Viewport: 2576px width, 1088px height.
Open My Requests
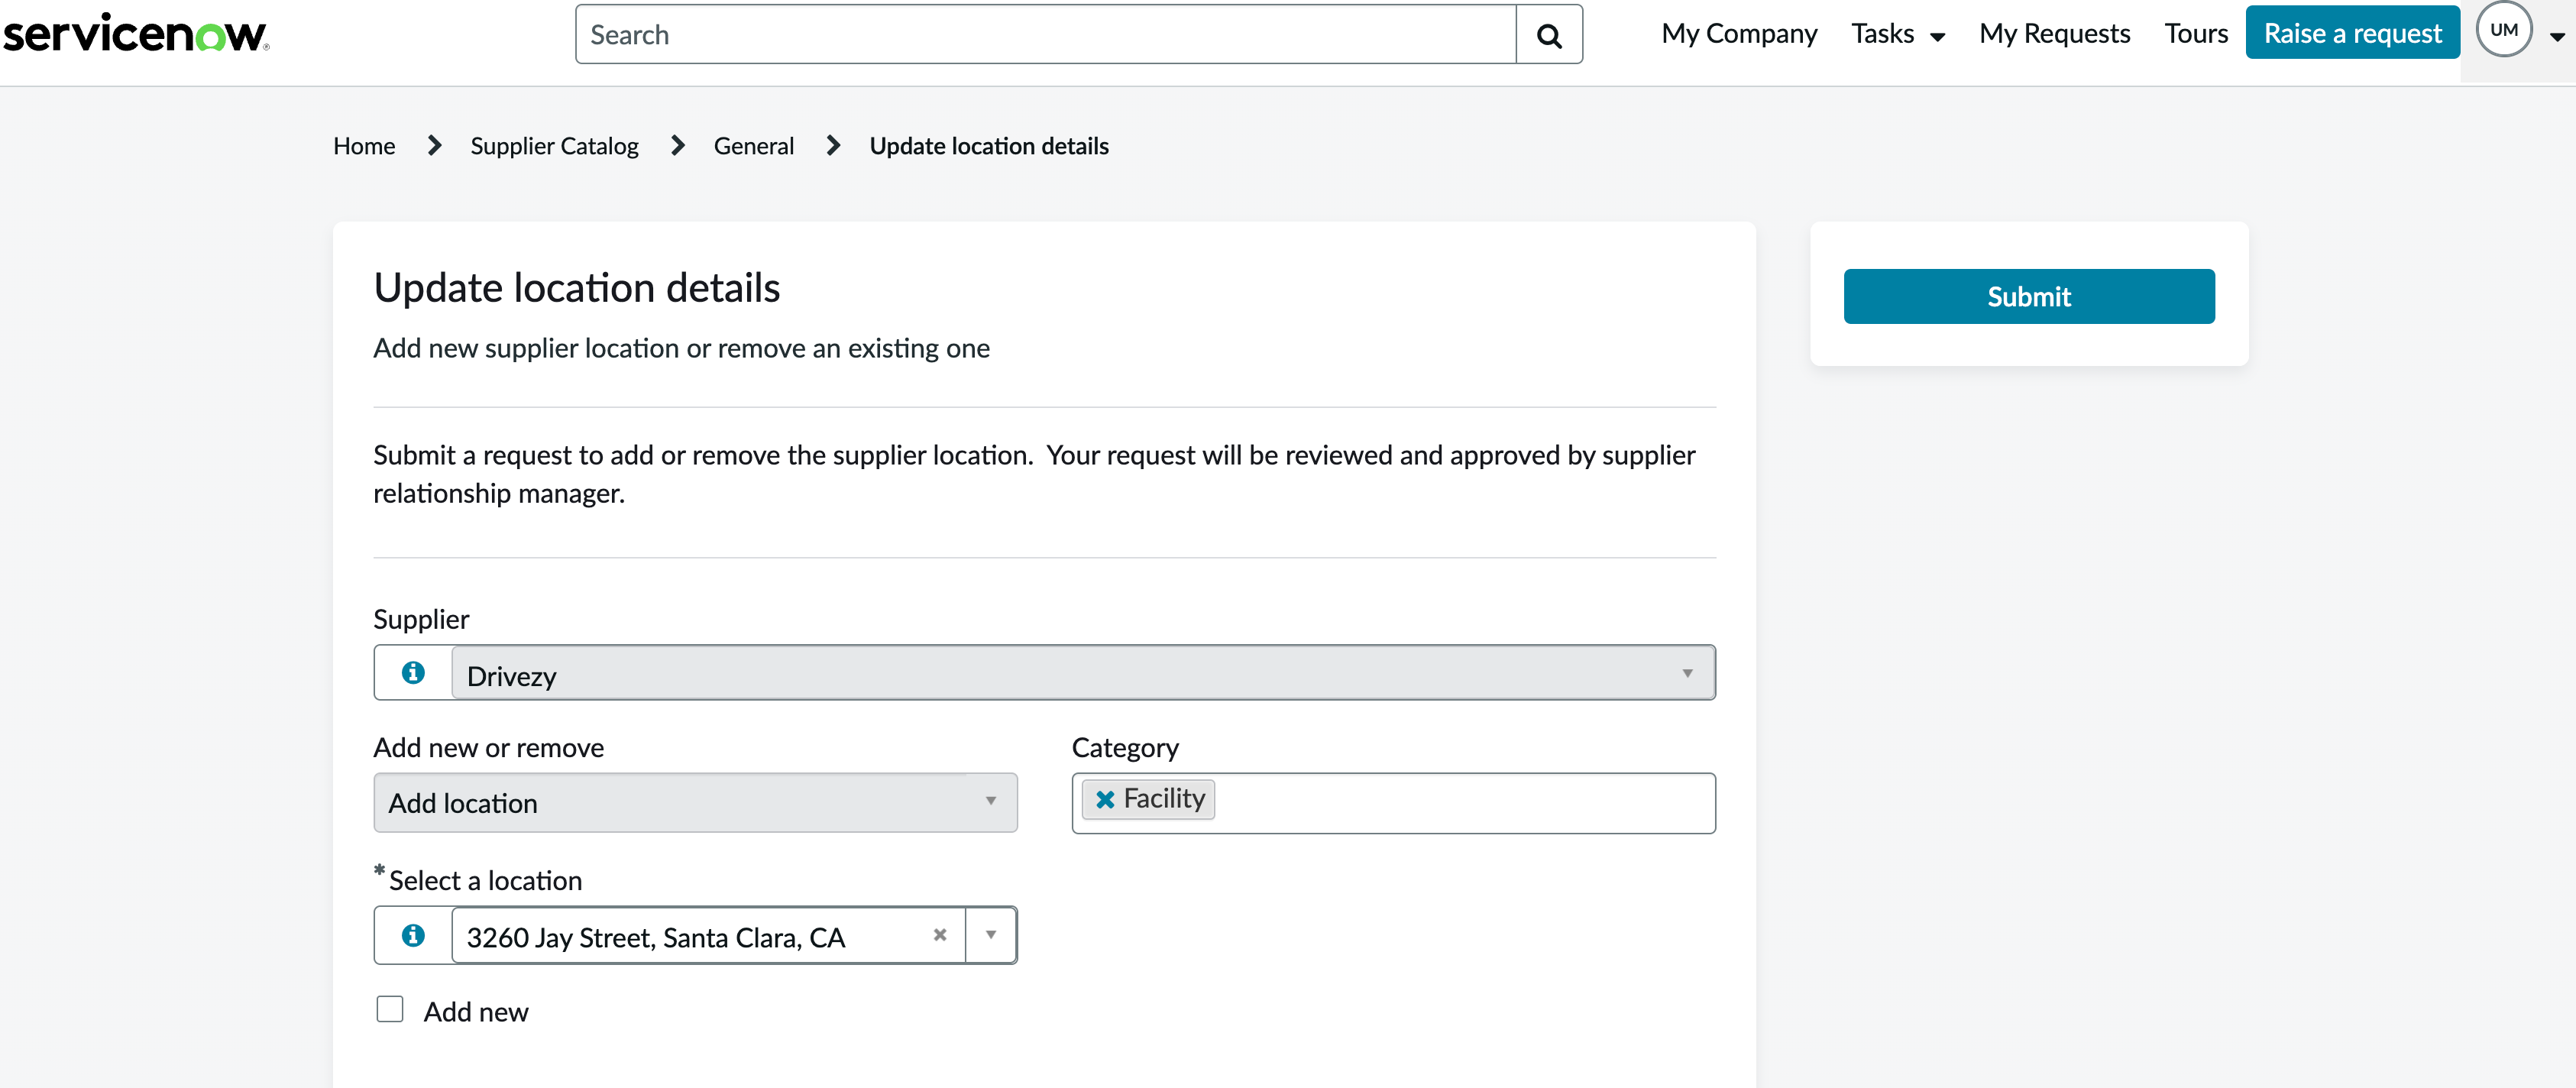tap(2054, 34)
